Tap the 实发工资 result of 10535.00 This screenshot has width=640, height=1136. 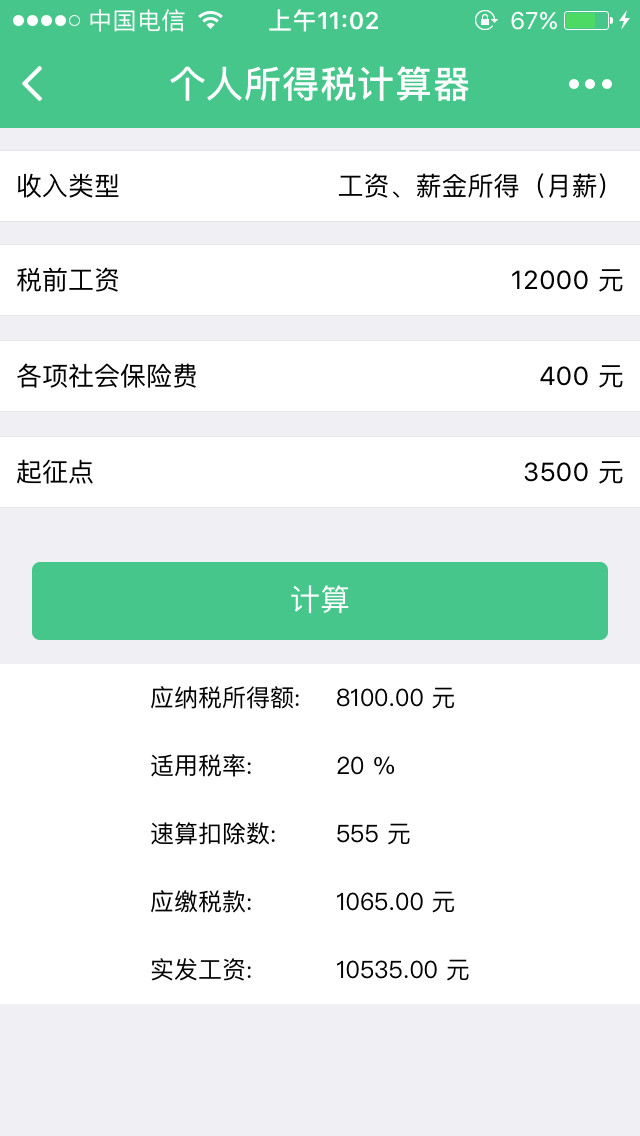point(387,970)
